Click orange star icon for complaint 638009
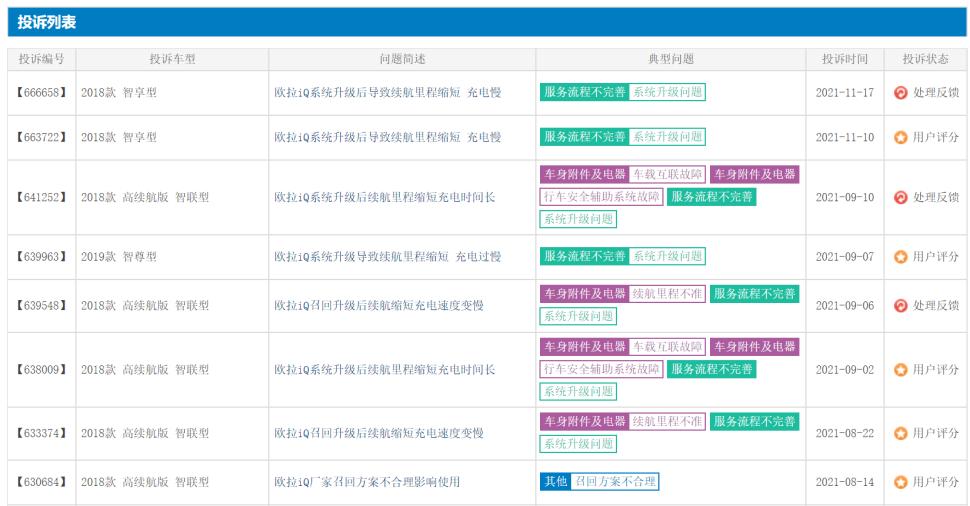This screenshot has height=506, width=970. (x=900, y=370)
